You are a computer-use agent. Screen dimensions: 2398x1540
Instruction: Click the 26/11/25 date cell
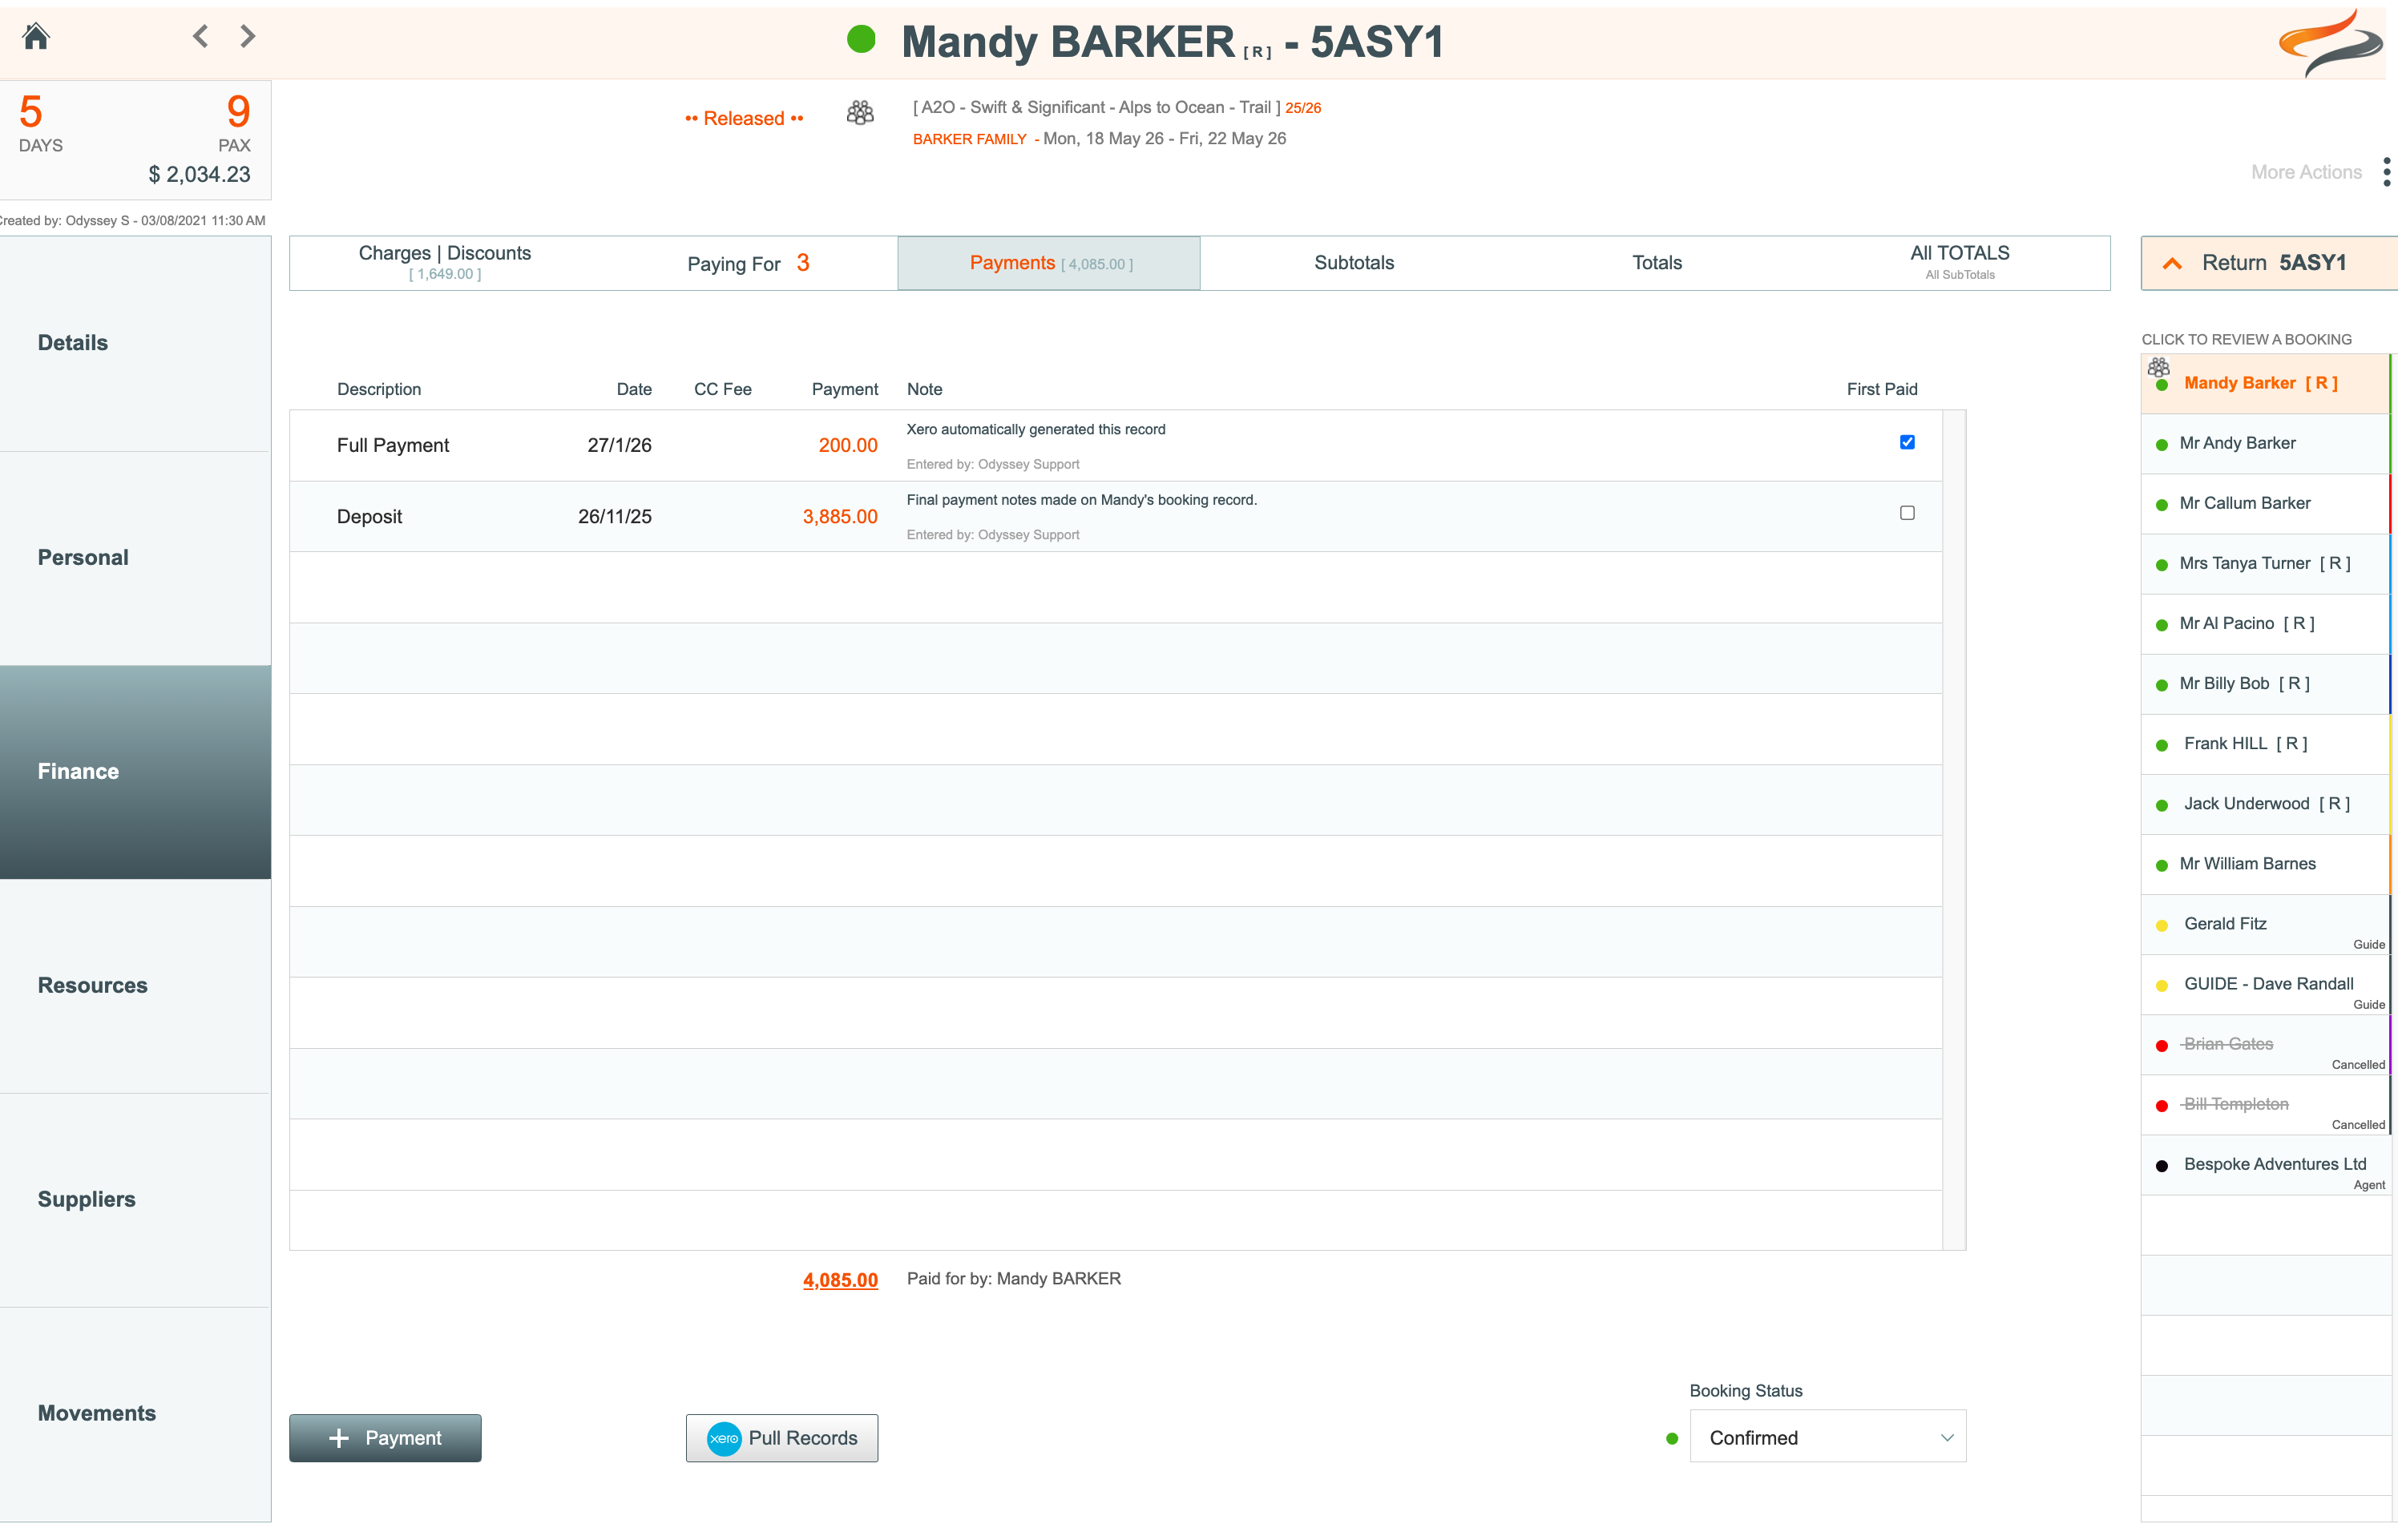click(614, 517)
